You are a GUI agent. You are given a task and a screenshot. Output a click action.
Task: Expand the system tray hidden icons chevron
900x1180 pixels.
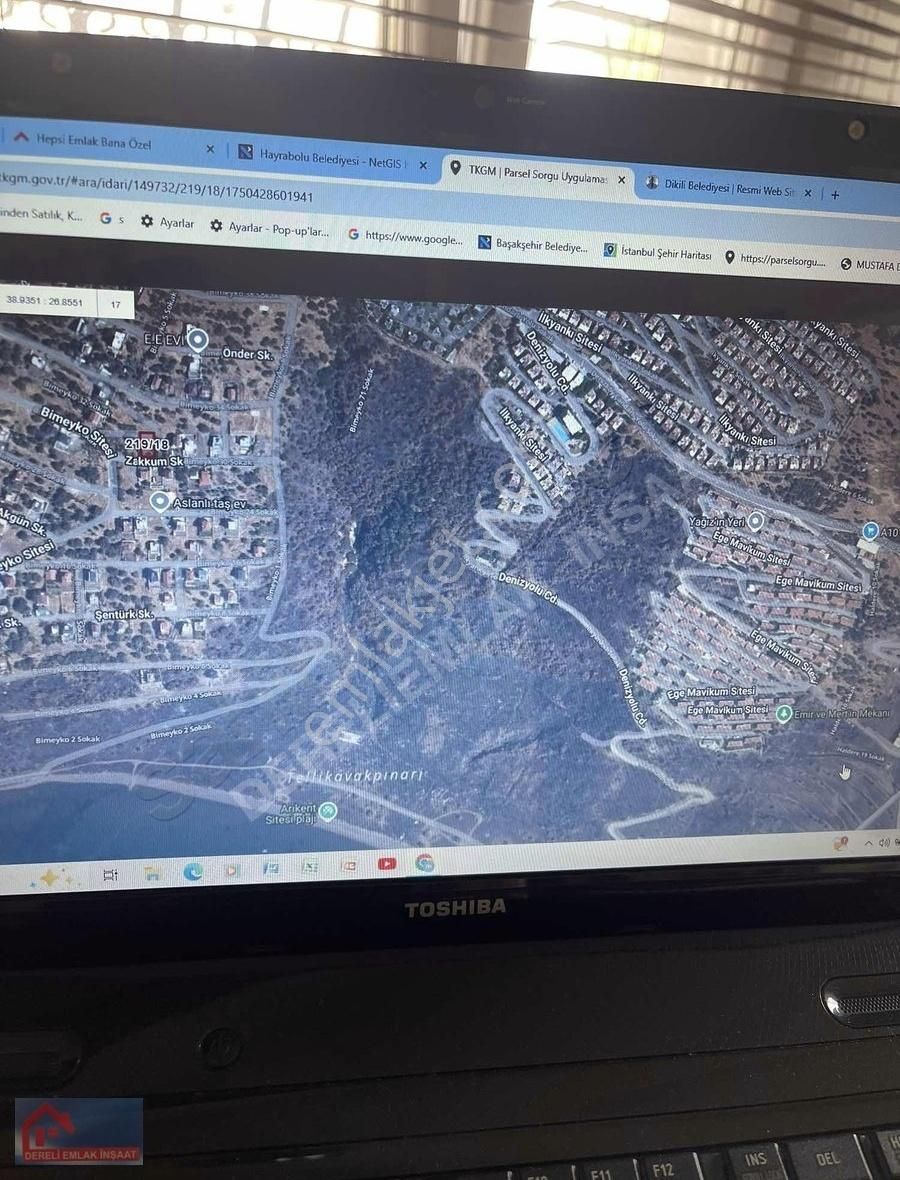click(x=868, y=843)
